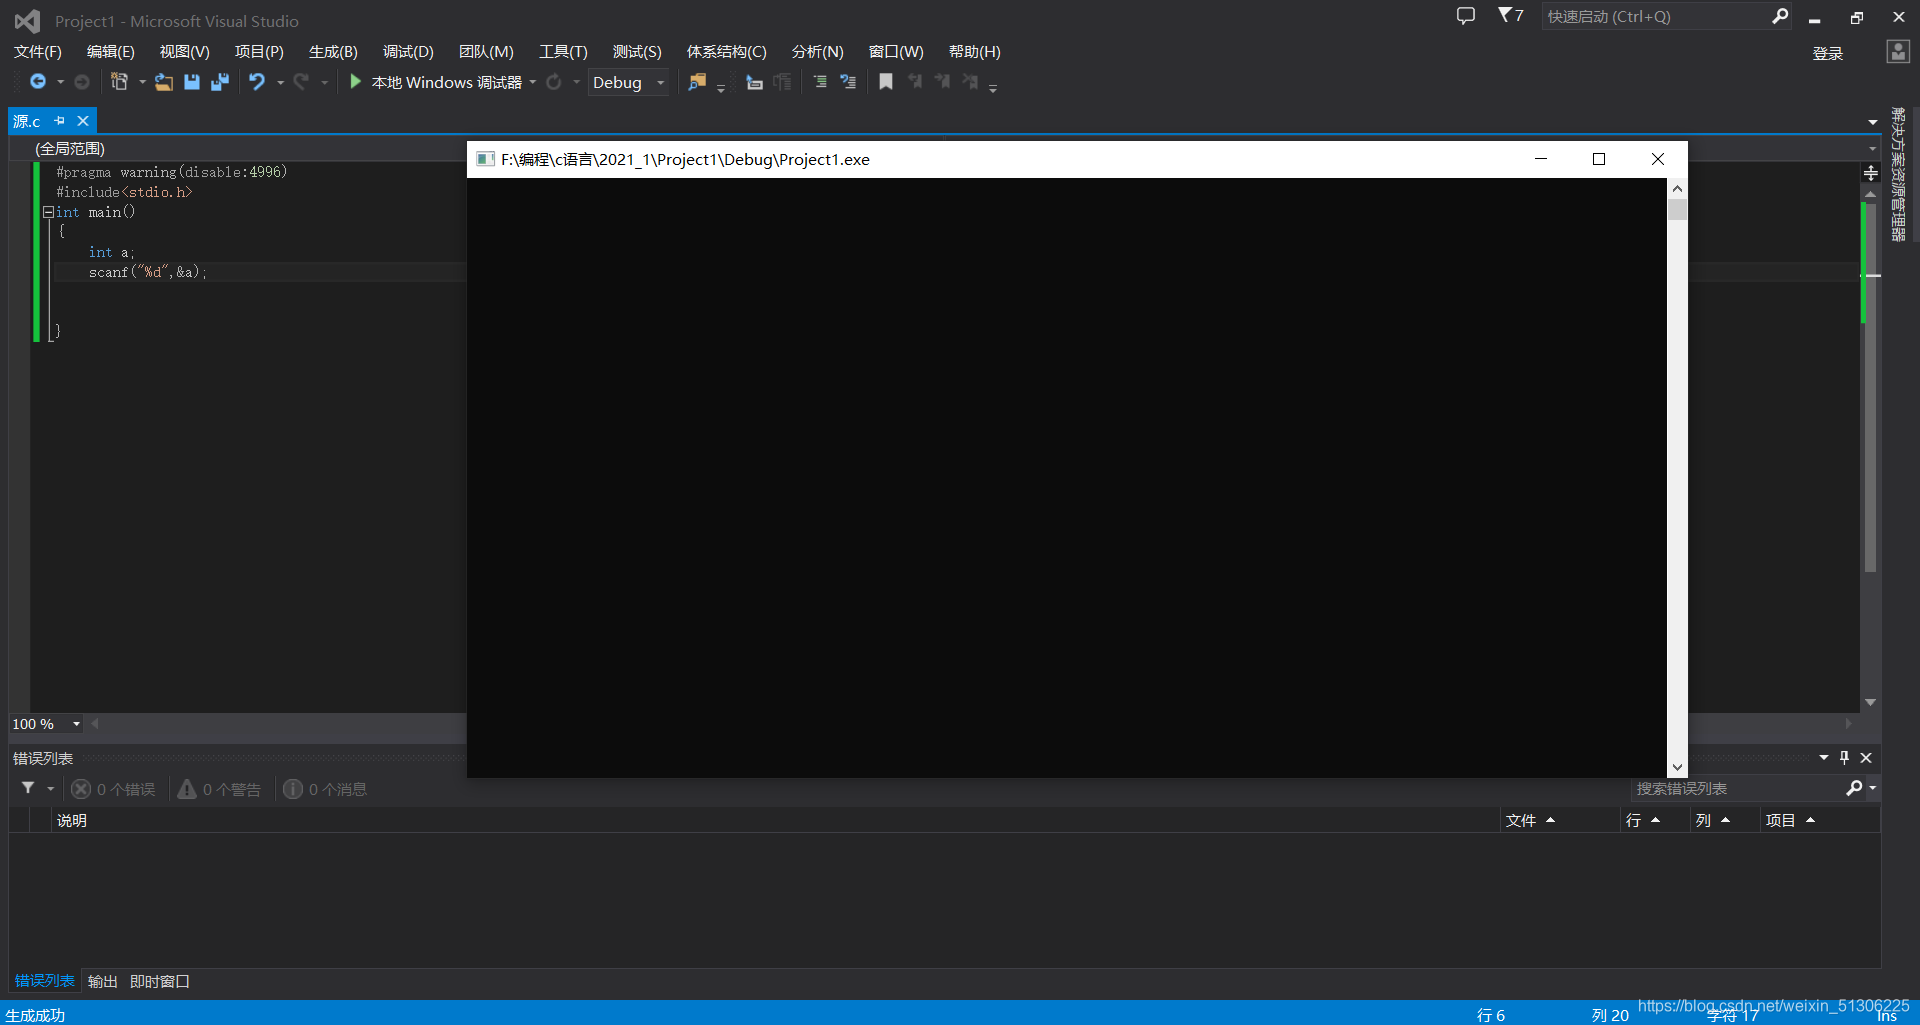Open the error list window options dropdown
The image size is (1920, 1025).
click(1824, 758)
